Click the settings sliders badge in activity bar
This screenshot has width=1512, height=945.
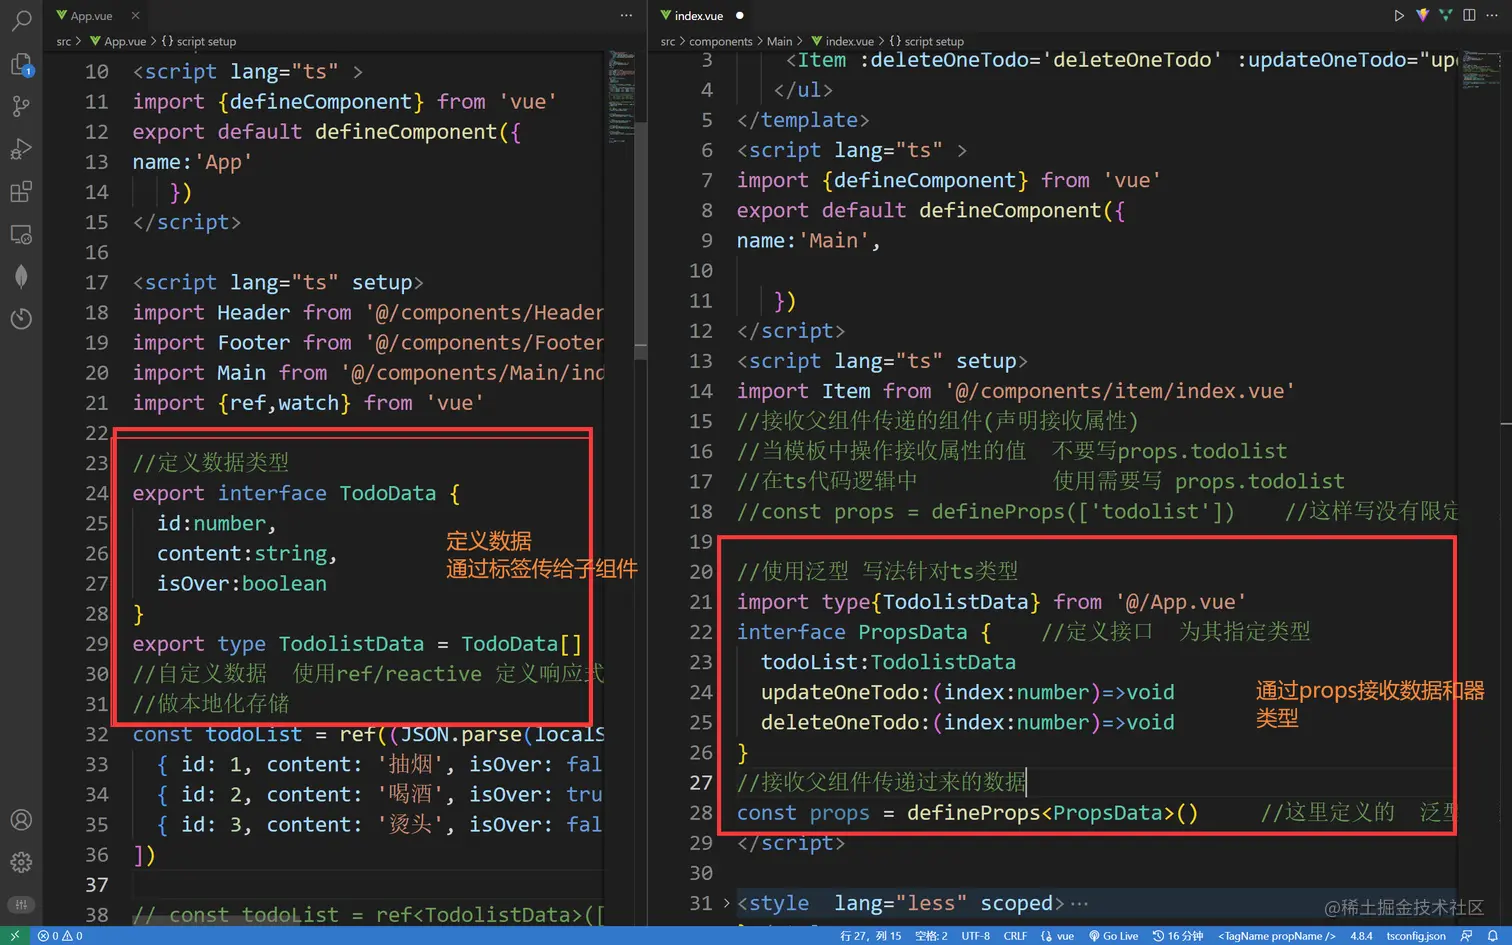coord(21,904)
